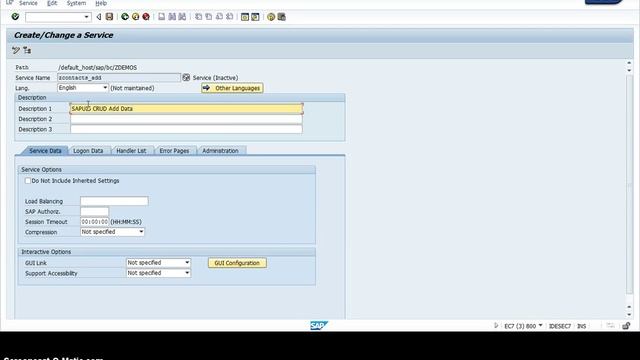Screen dimensions: 640x360
Task: Check Do Not Include Inherited Settings
Action: click(x=28, y=181)
